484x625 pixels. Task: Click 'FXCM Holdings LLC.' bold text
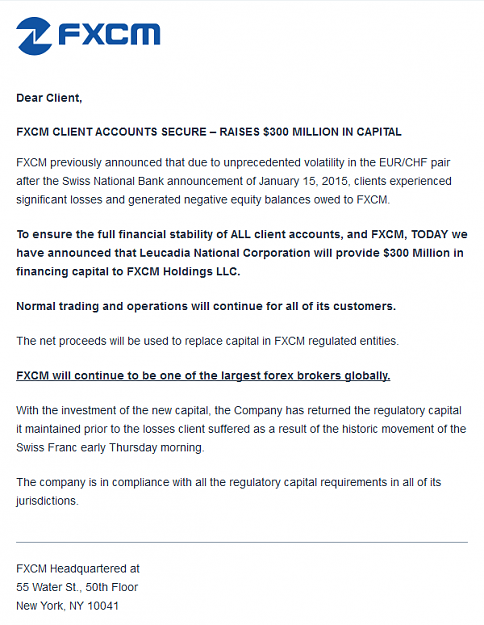[x=183, y=272]
